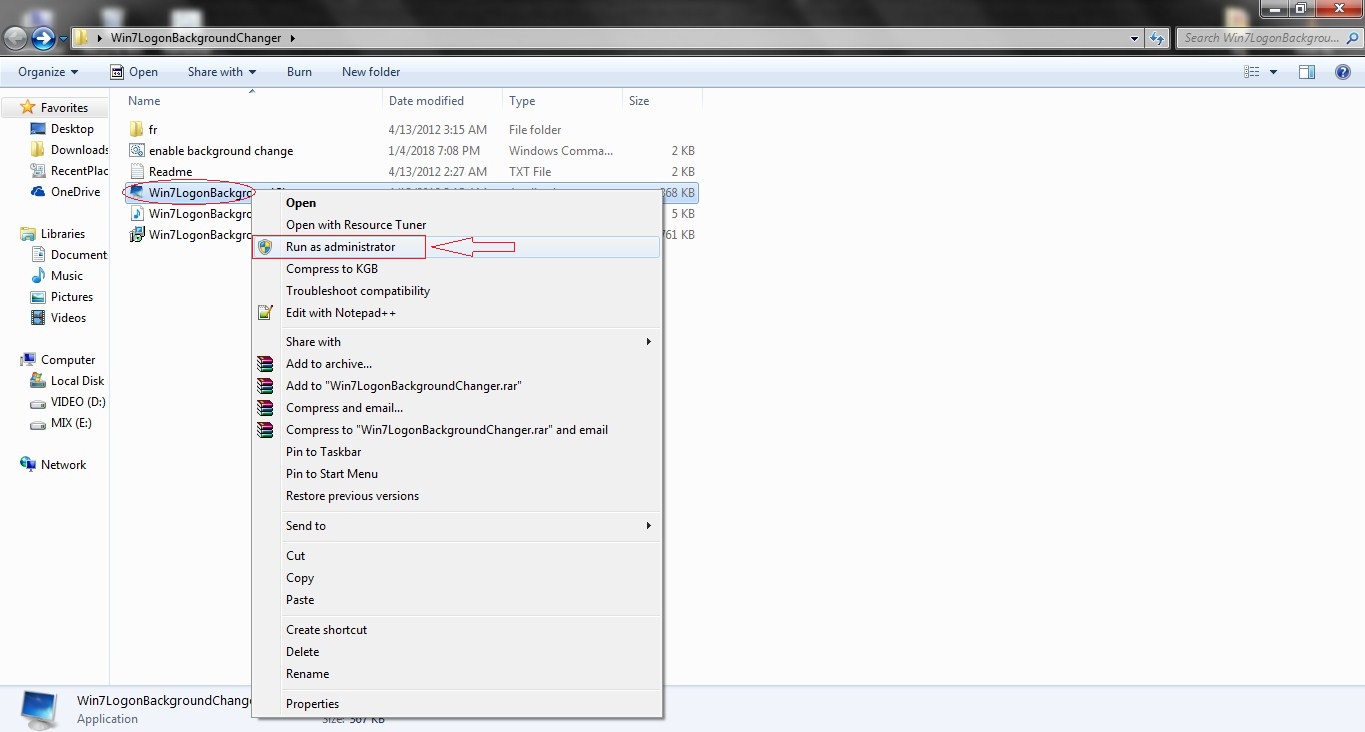Click the Notepad++ icon in context menu
Screen dimensions: 1365x732
point(265,313)
